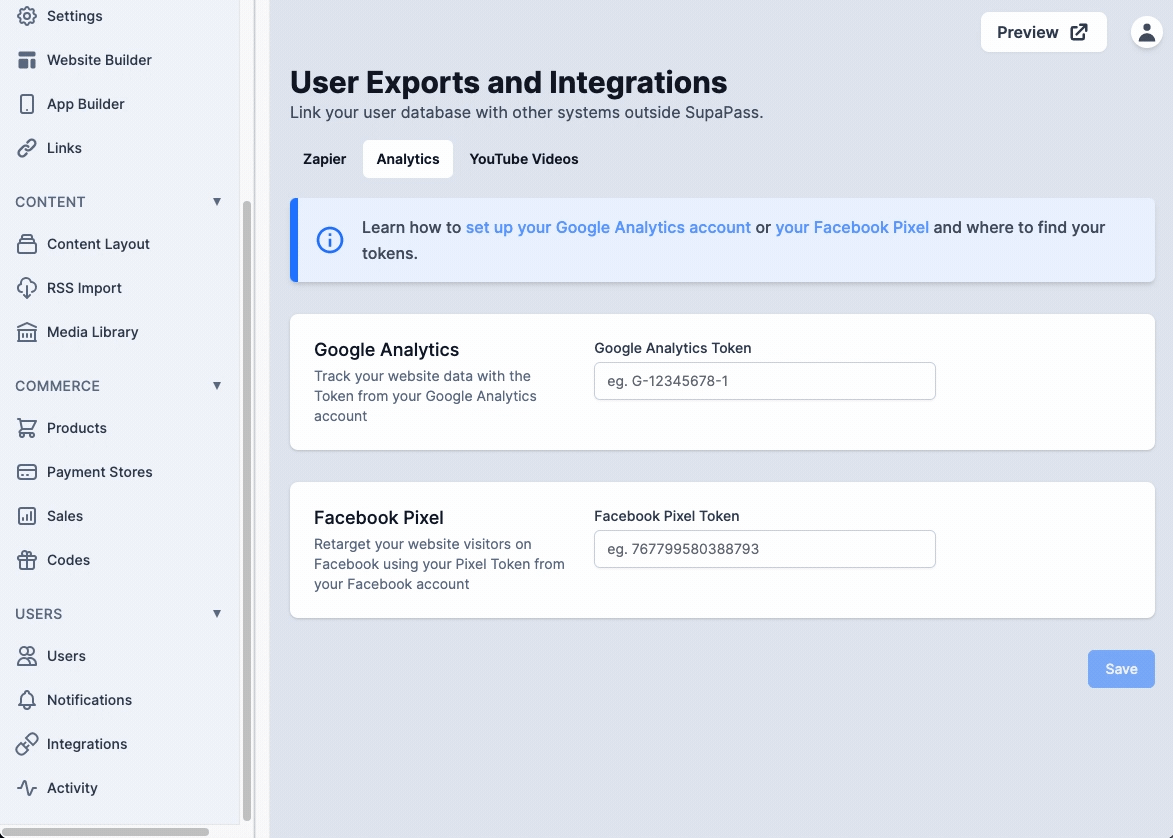Open 'your Facebook Pixel' help link
The height and width of the screenshot is (838, 1173).
(x=852, y=227)
